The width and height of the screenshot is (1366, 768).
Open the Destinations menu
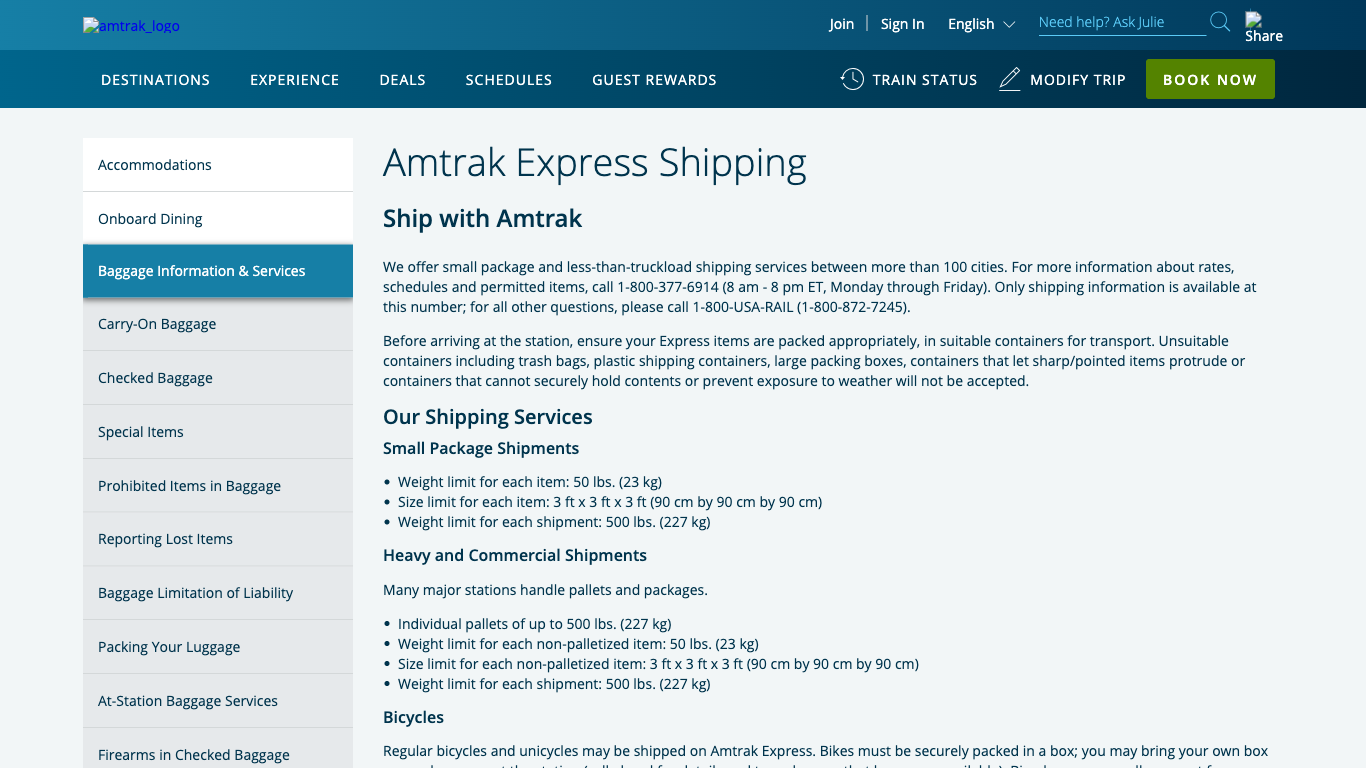[155, 80]
